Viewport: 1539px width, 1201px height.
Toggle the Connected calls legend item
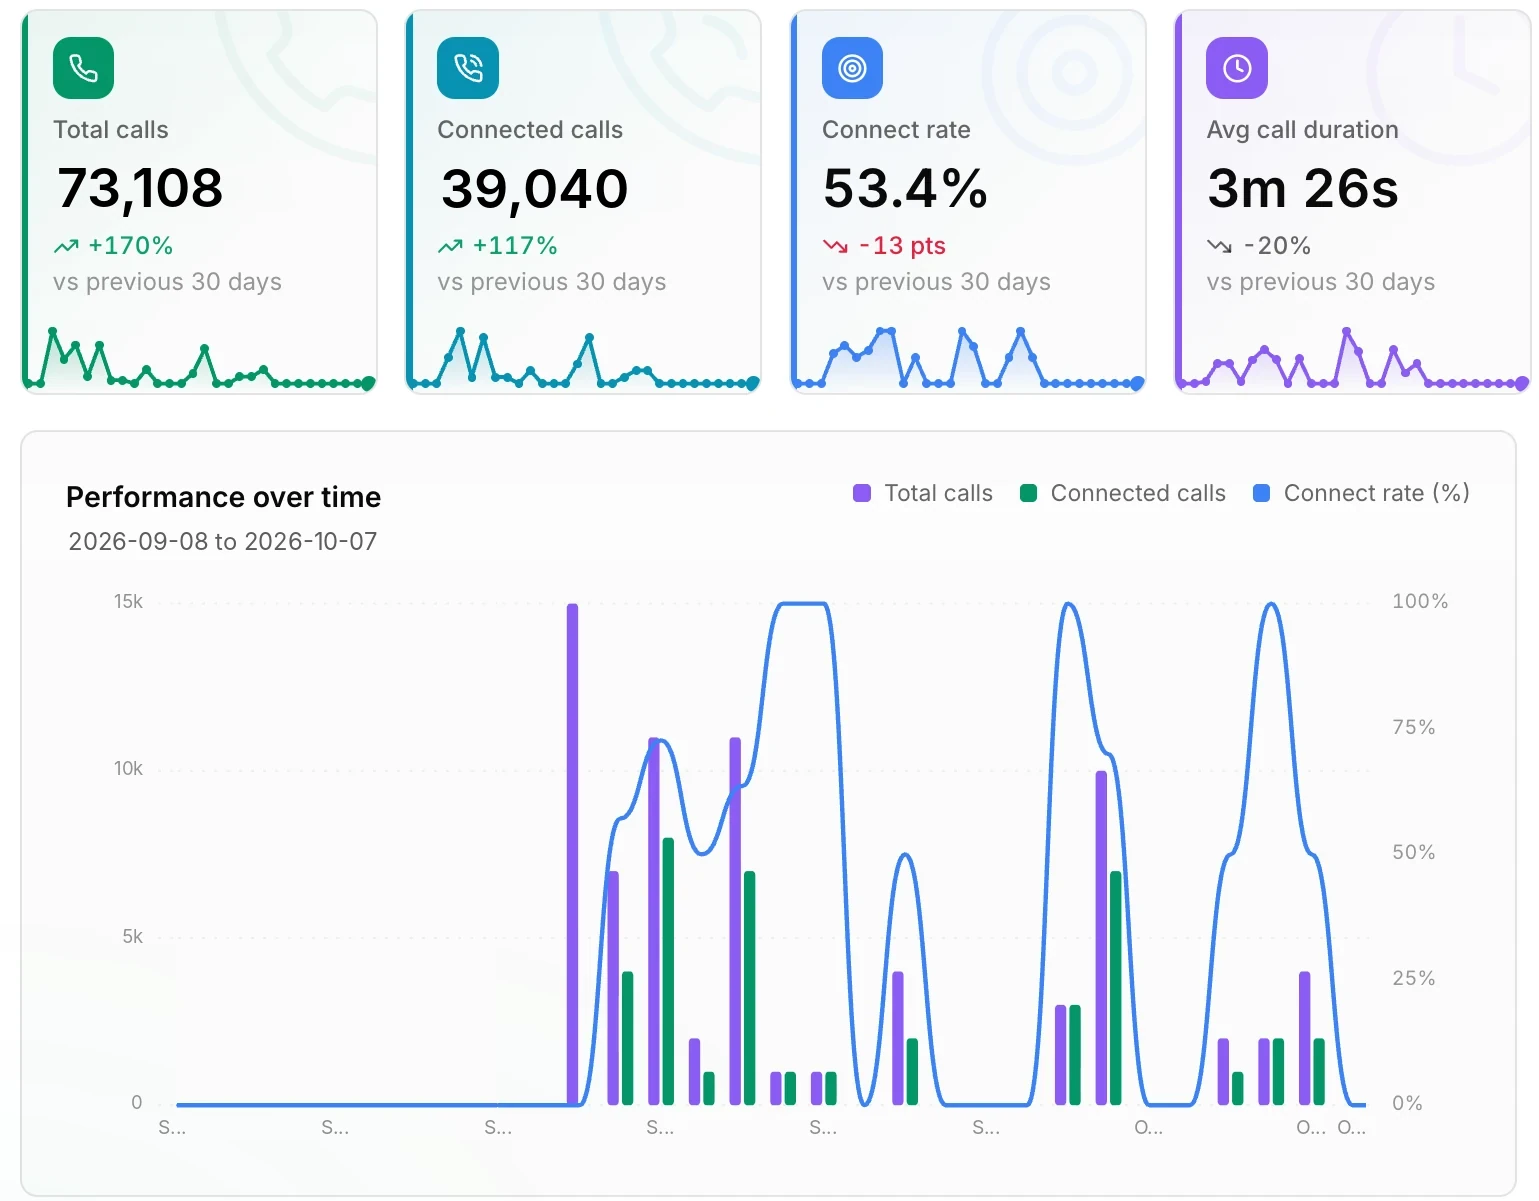click(x=1122, y=493)
